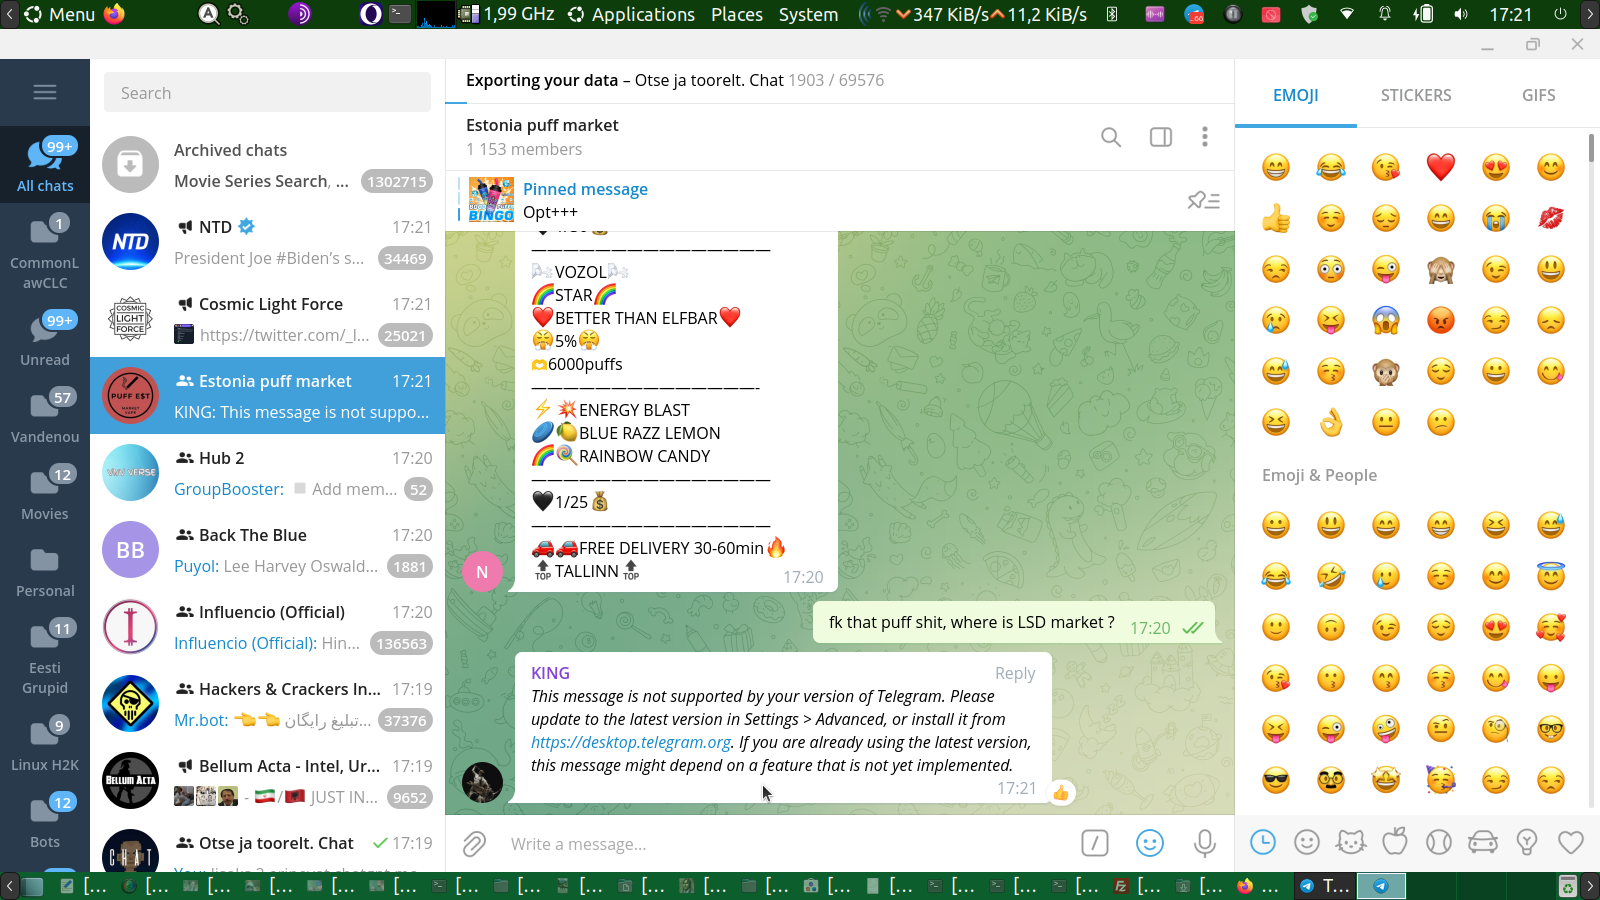Jump to the objects lightbulb emoji category
Viewport: 1600px width, 900px height.
pyautogui.click(x=1527, y=843)
